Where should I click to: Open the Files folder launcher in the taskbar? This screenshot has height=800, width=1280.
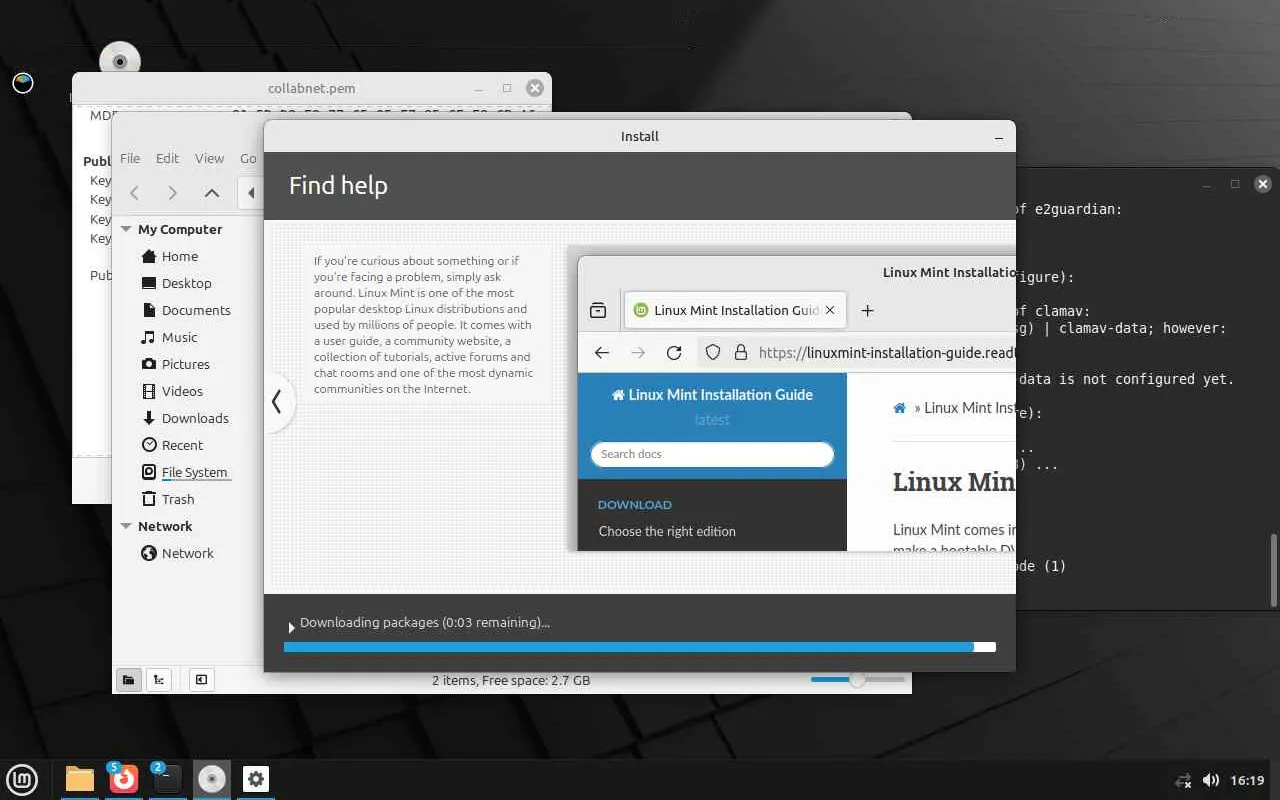coord(79,779)
